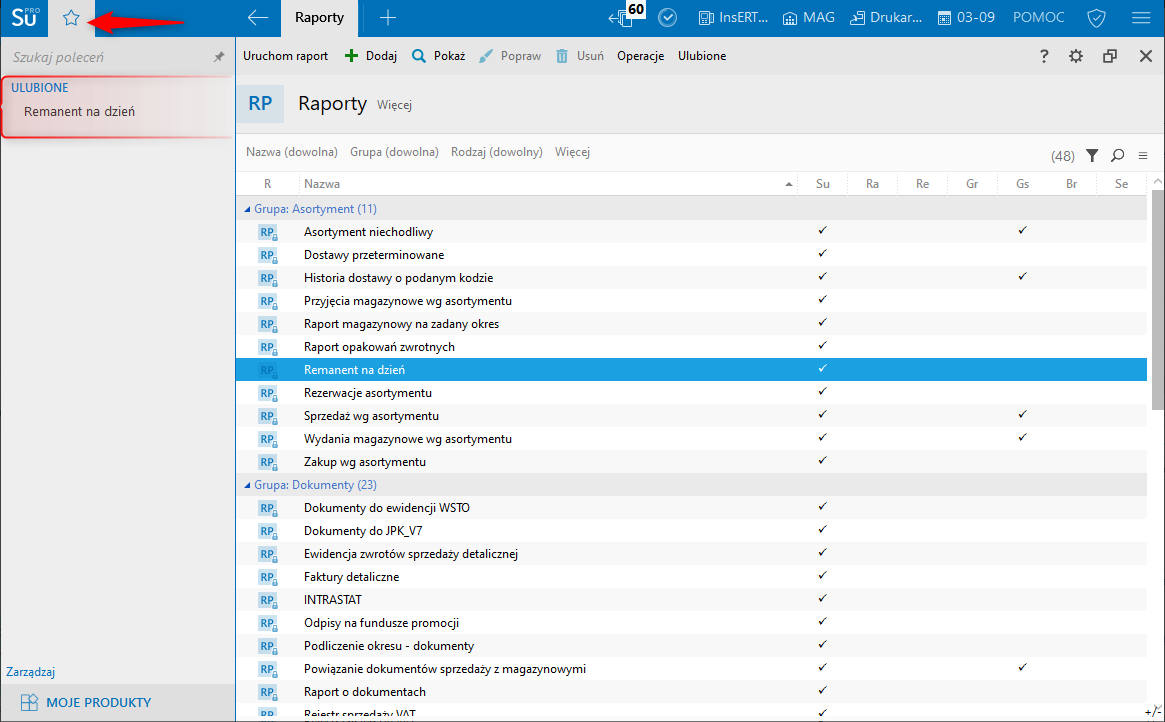Open a new tab with plus icon
1165x722 pixels.
tap(388, 18)
